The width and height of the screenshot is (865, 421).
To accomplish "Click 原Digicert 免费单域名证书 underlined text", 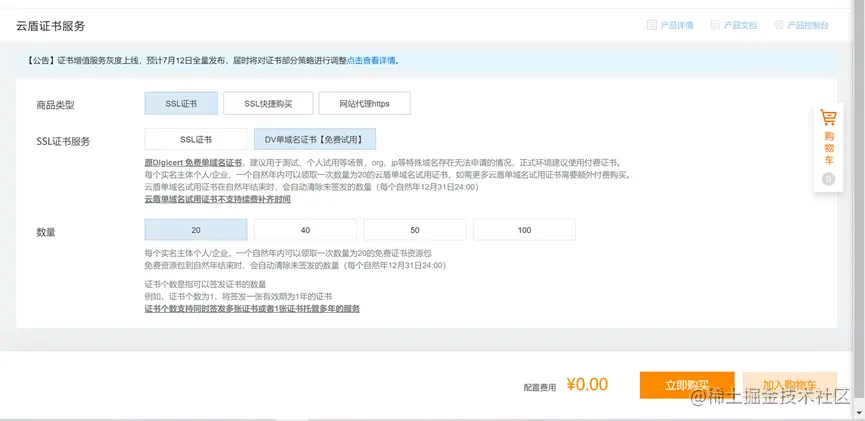I will (193, 163).
